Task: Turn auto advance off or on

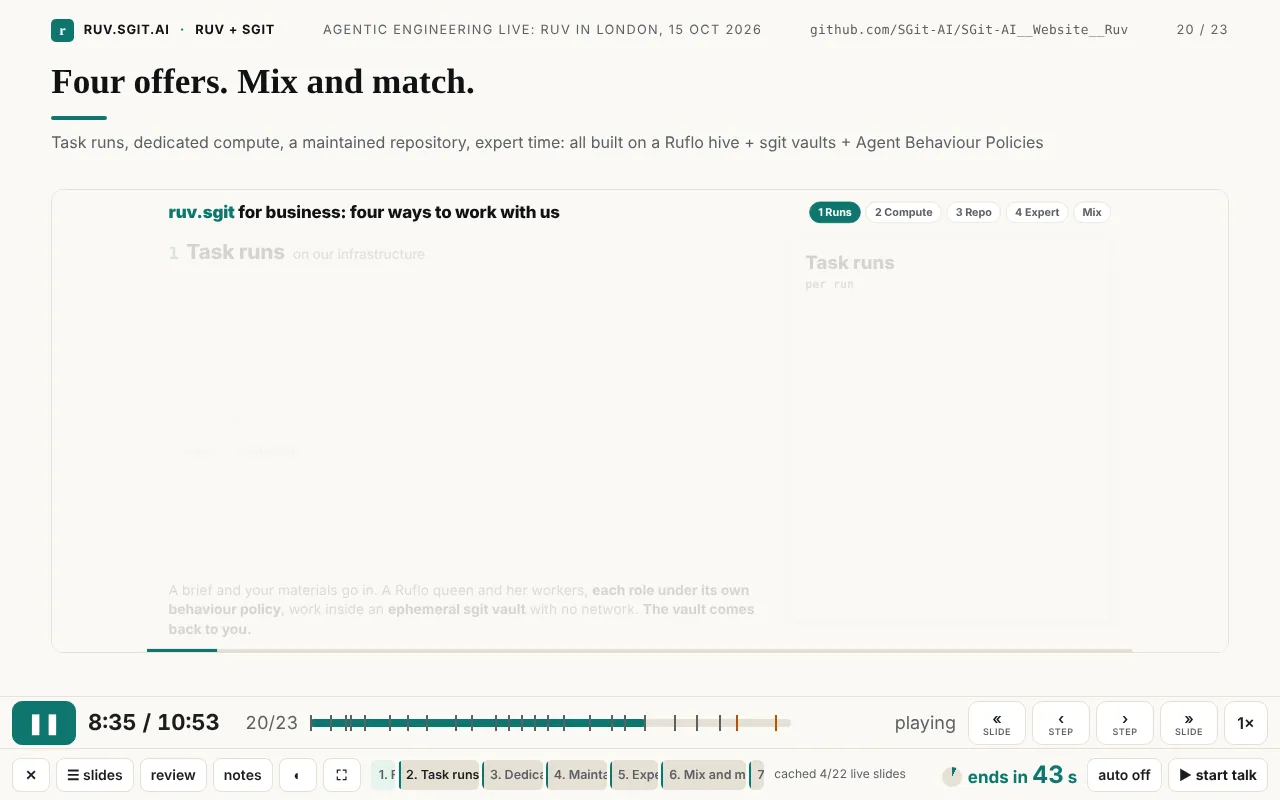Action: (x=1124, y=775)
